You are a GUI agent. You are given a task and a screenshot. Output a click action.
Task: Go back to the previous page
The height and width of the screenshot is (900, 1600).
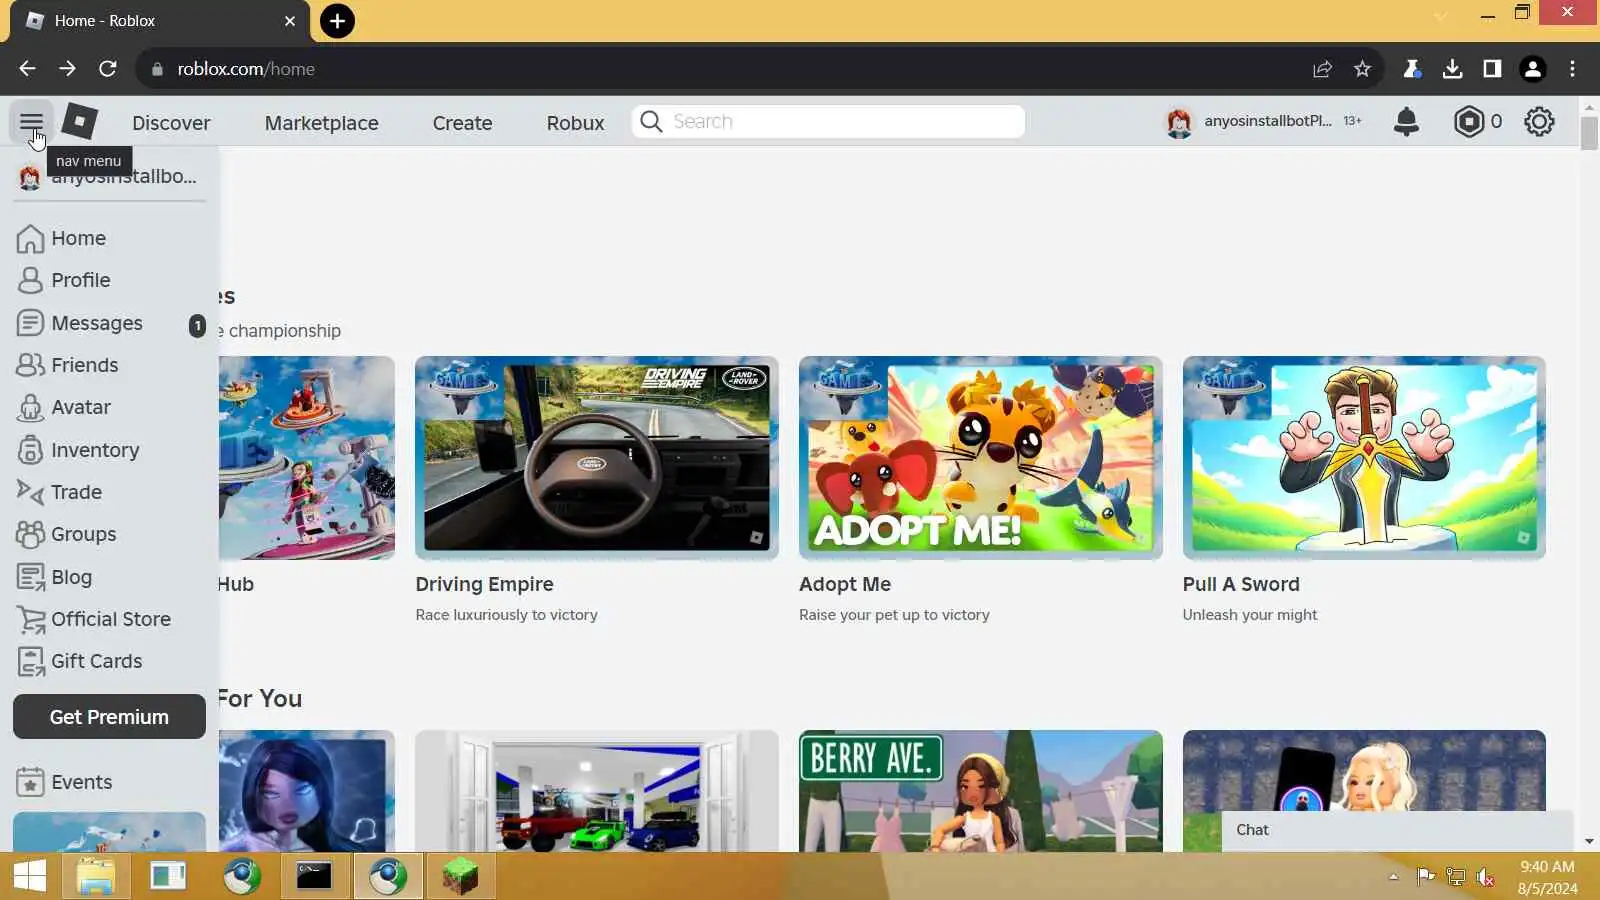[x=27, y=69]
